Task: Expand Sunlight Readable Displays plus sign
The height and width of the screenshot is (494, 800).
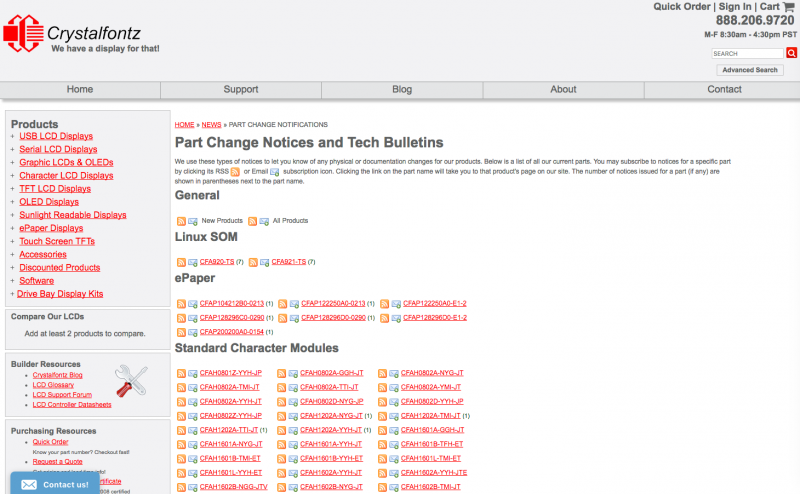Action: 12,215
